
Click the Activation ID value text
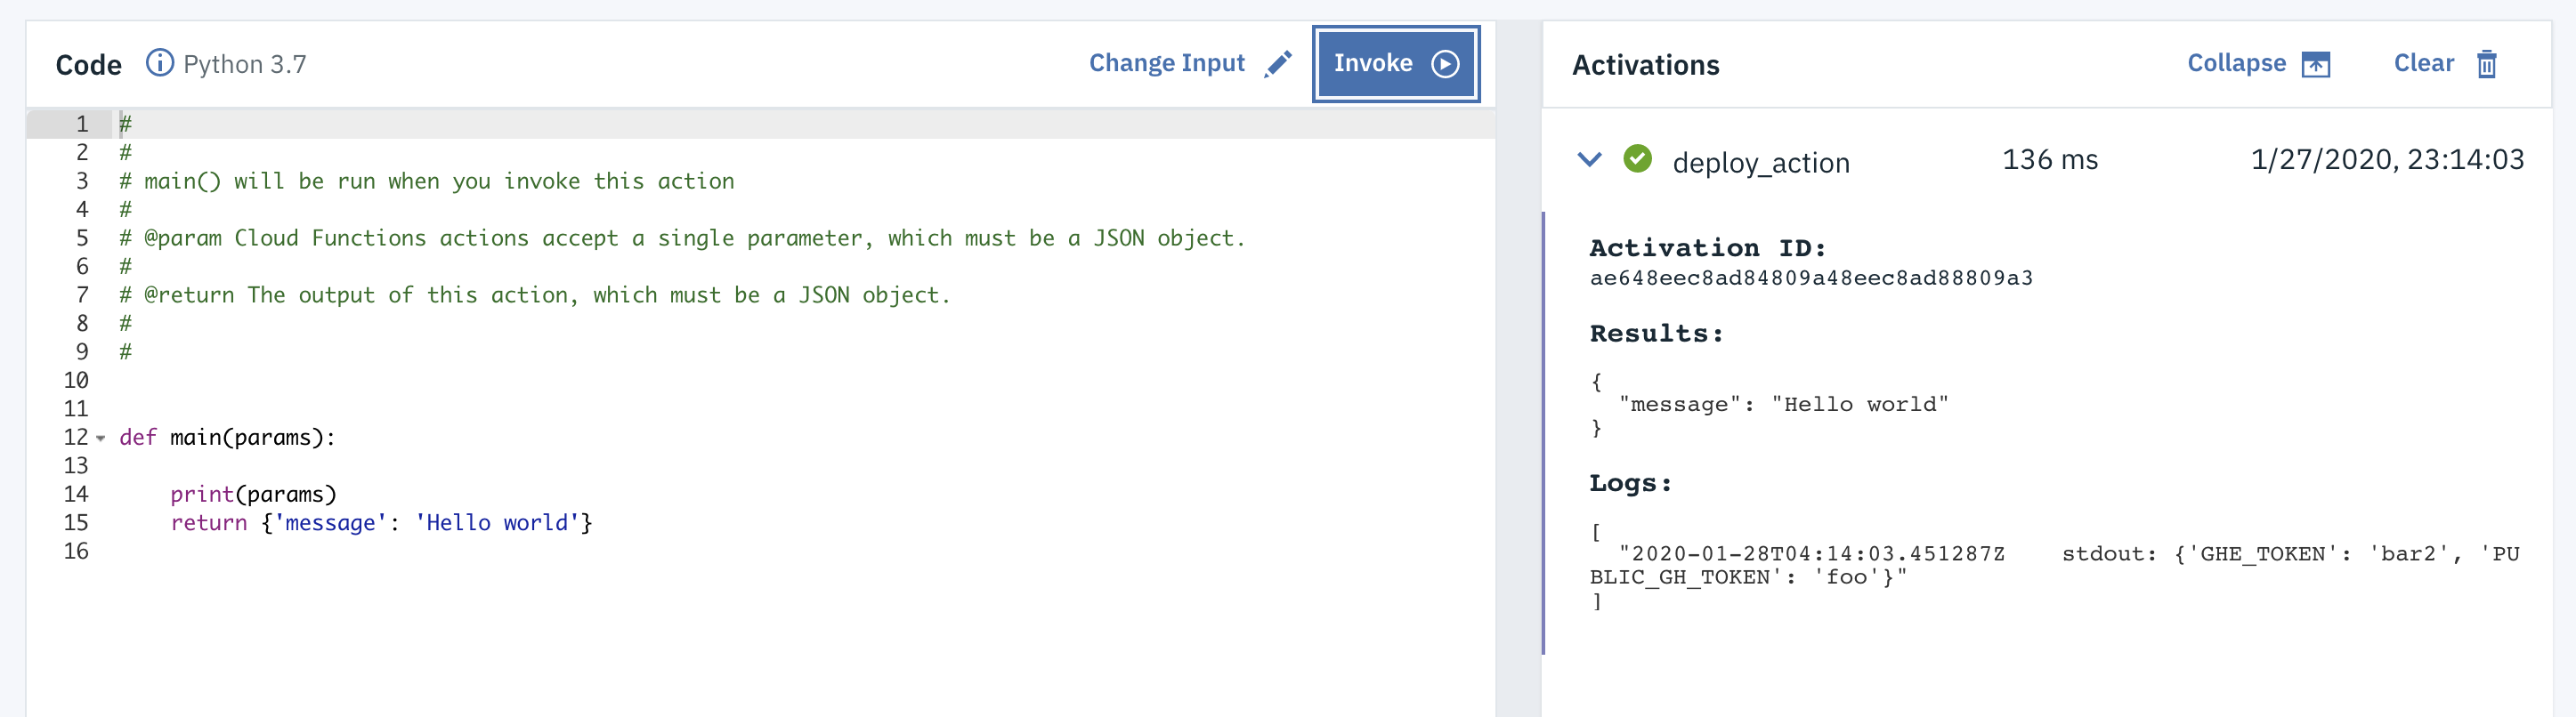point(1811,278)
